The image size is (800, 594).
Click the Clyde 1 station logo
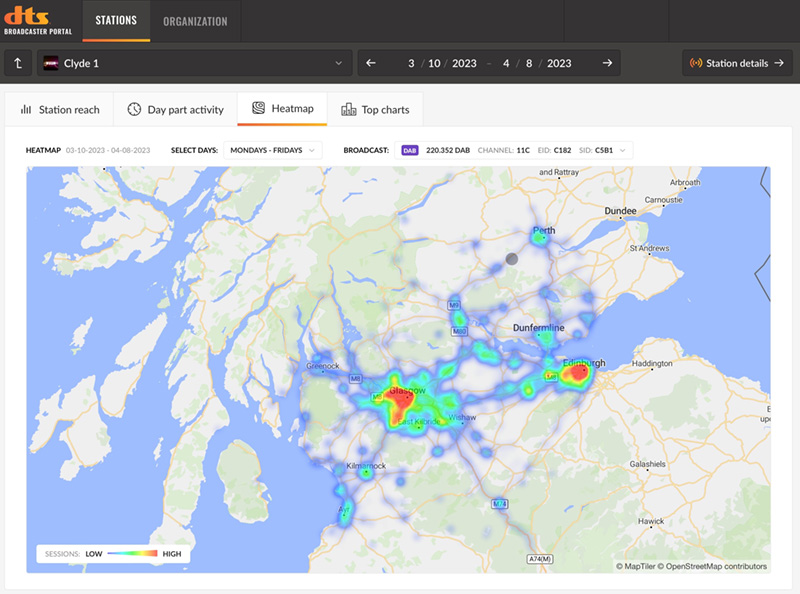(50, 63)
